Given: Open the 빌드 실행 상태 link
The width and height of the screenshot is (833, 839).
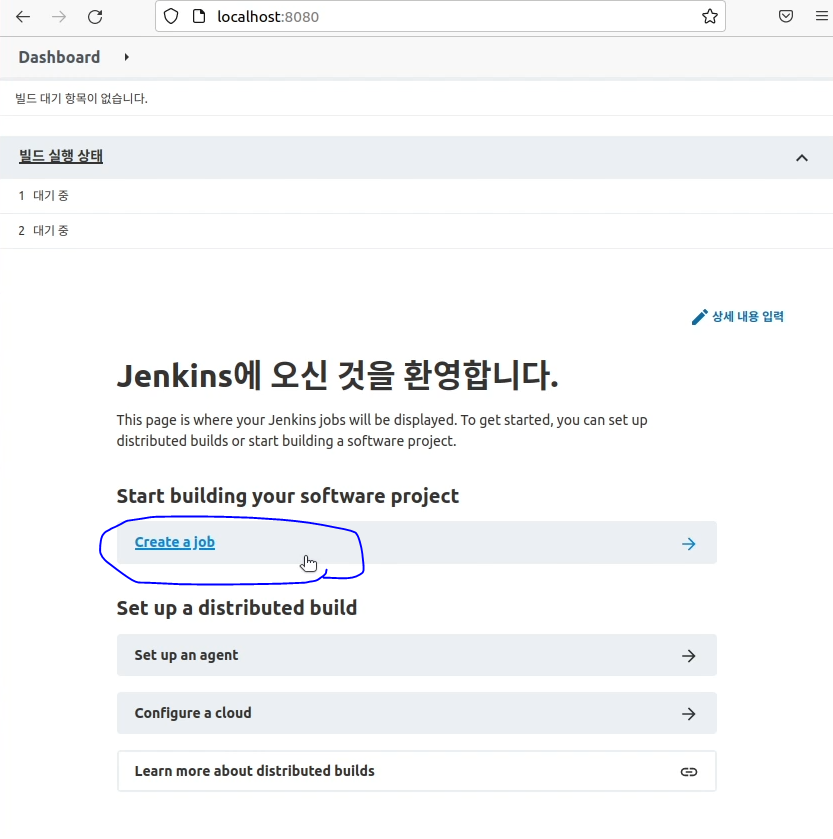Looking at the screenshot, I should coord(60,156).
